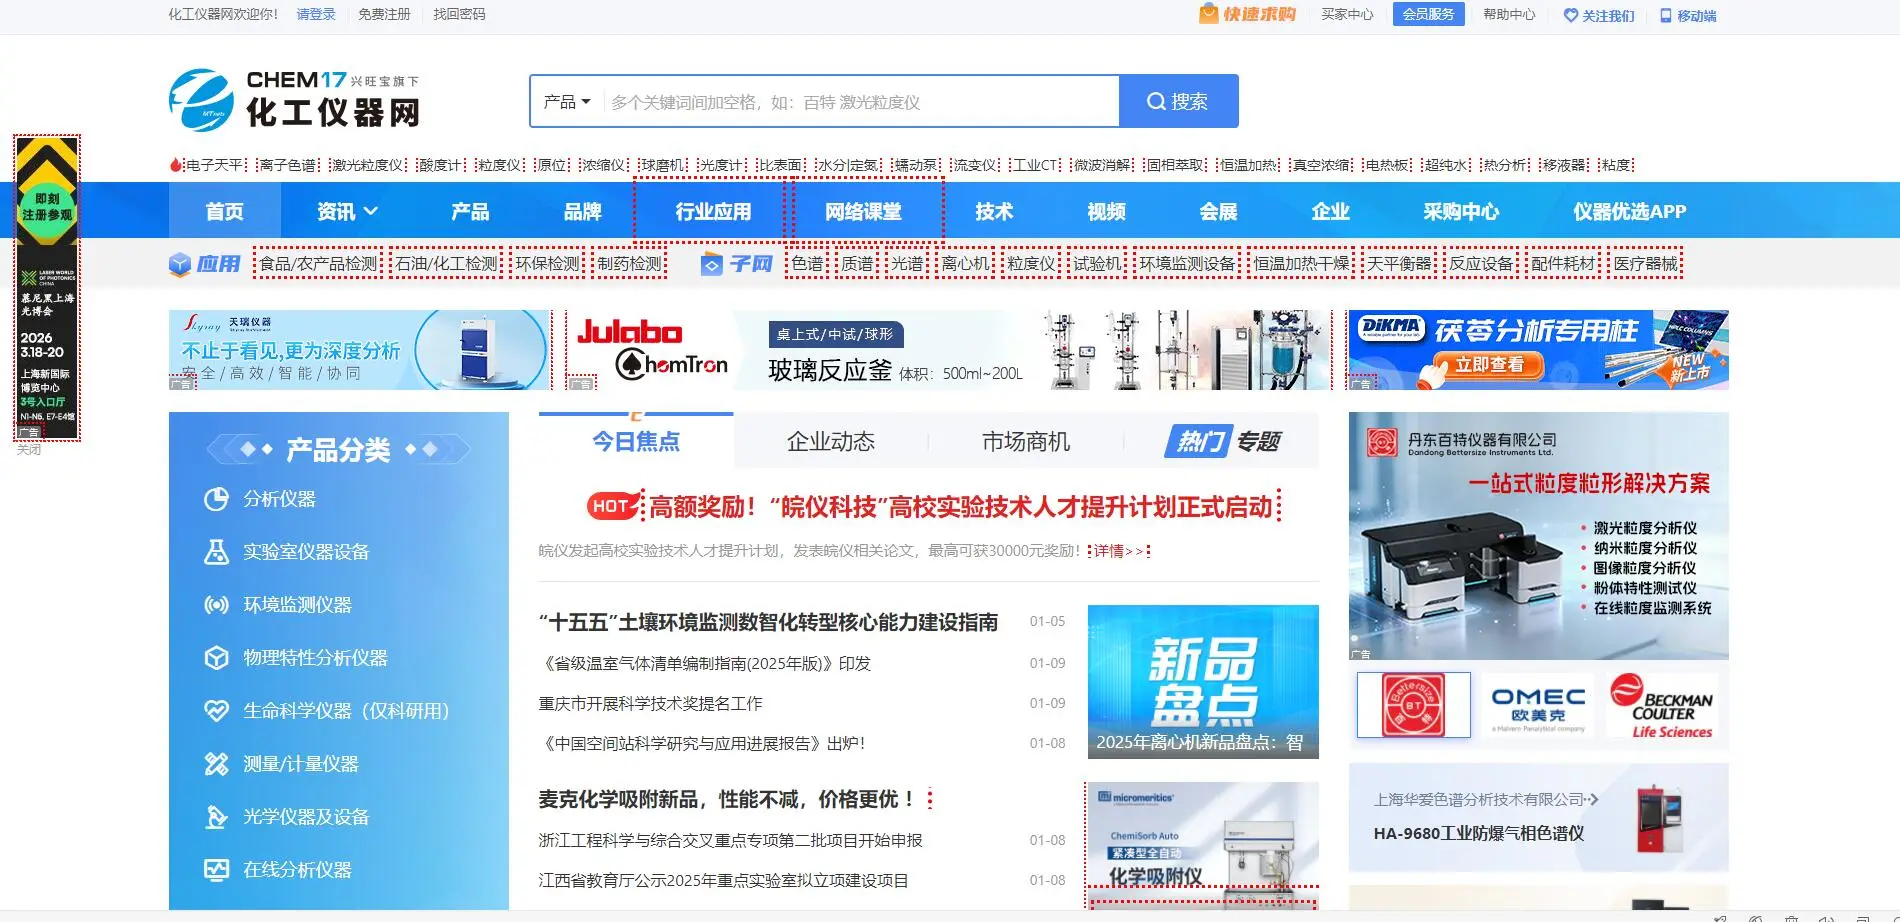Click the heart icon for 生命科学仪器
The image size is (1900, 922).
click(x=216, y=710)
